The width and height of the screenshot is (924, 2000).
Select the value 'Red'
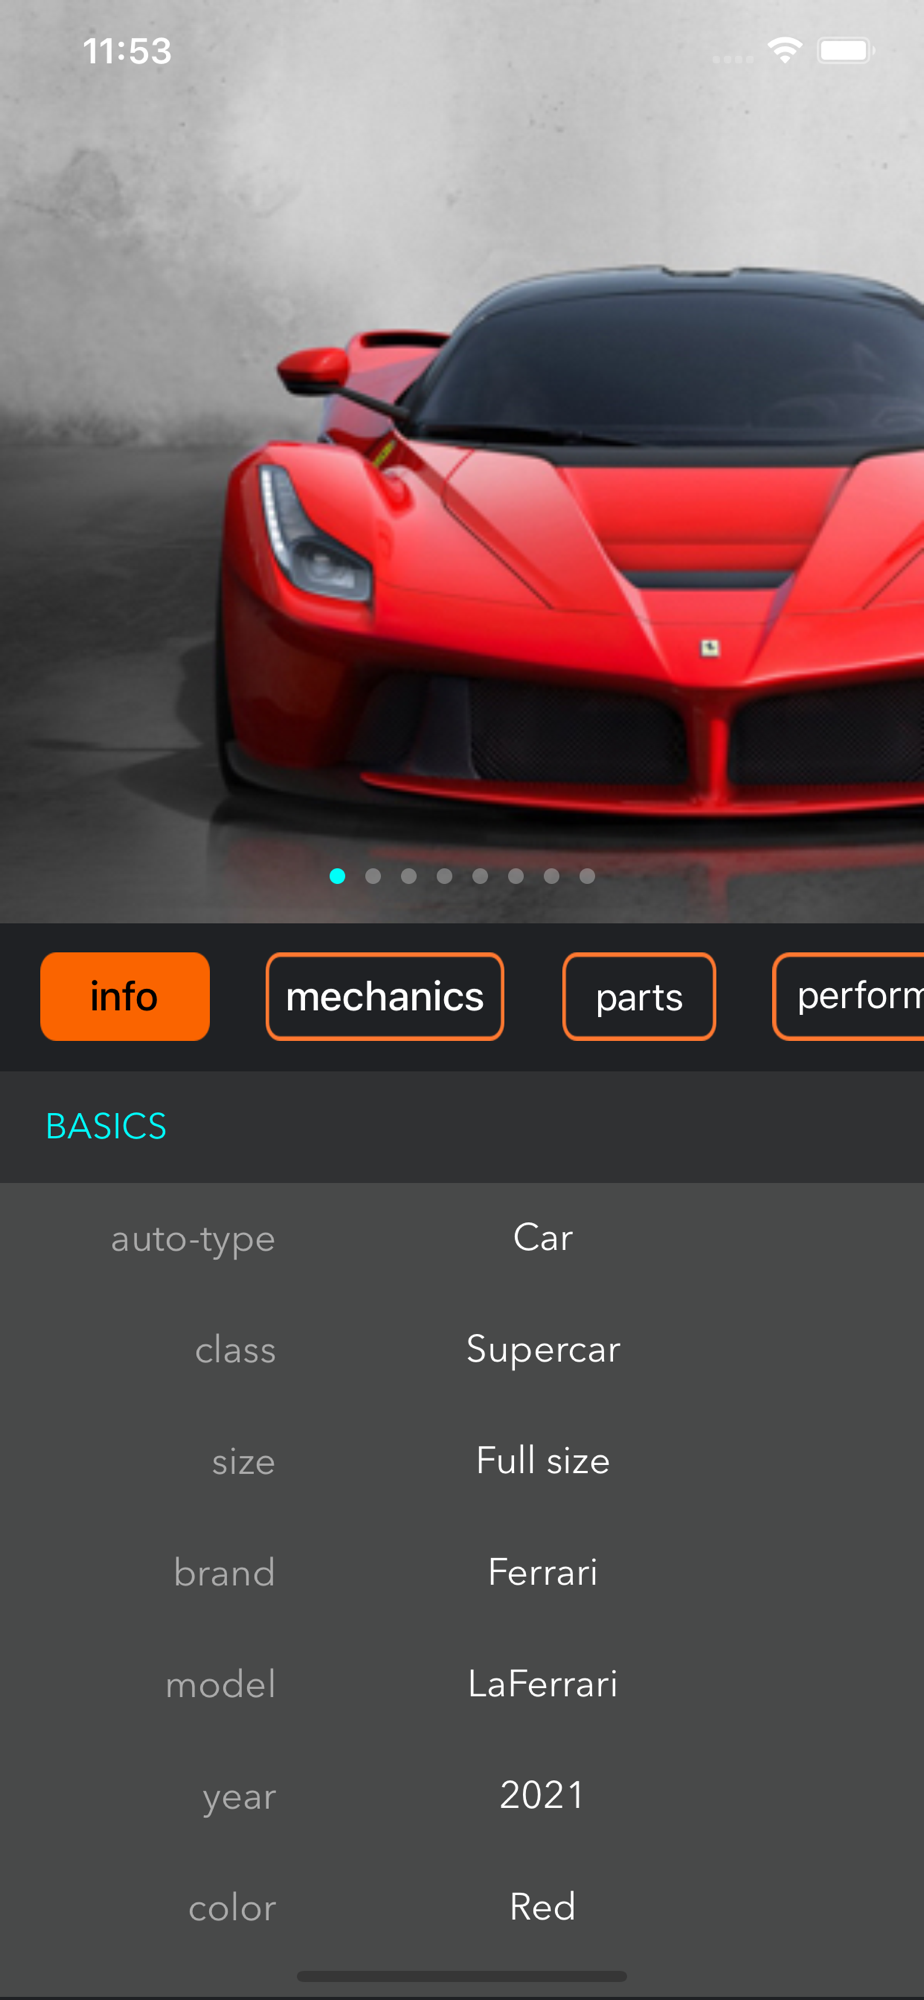(543, 1907)
